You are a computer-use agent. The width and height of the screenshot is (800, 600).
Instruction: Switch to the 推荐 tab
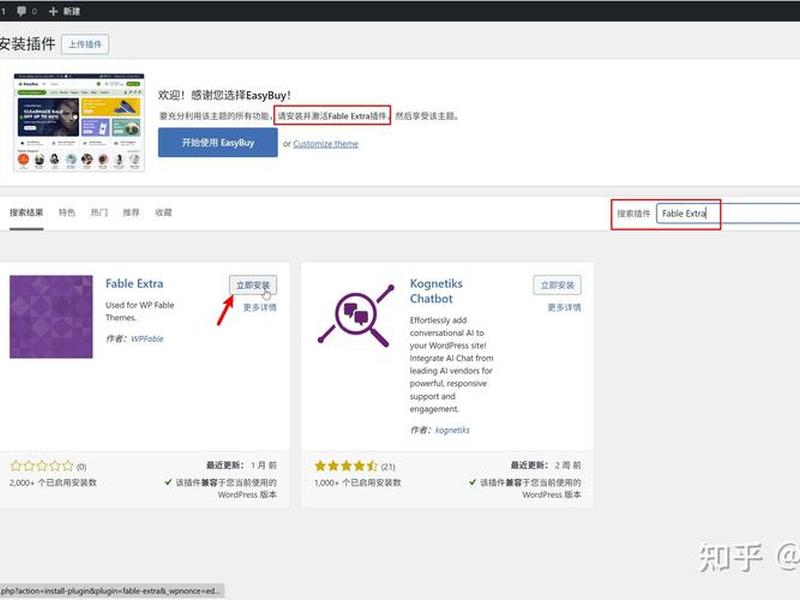click(131, 213)
